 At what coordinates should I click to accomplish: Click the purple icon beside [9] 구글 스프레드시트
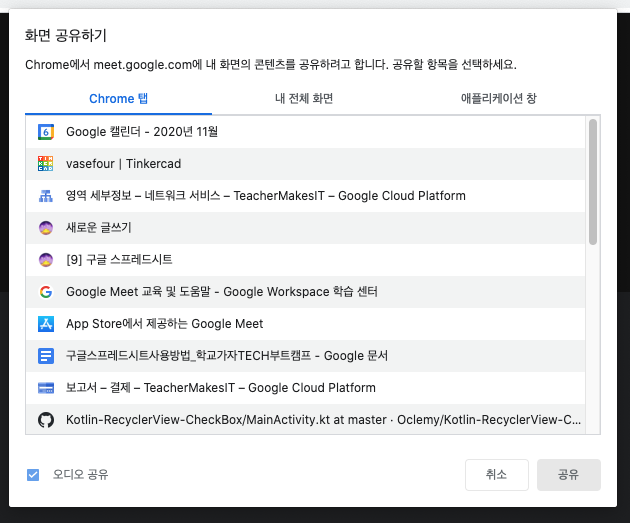[x=46, y=260]
